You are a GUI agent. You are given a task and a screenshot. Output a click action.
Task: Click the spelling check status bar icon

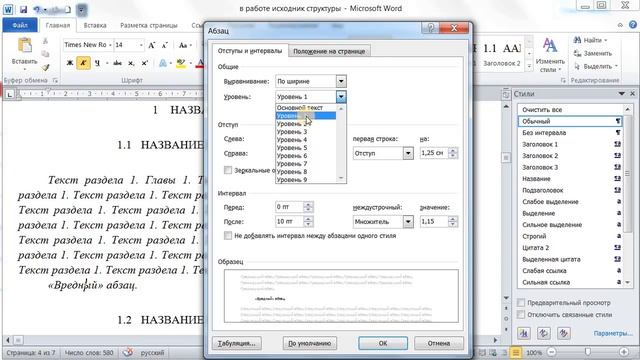(128, 352)
